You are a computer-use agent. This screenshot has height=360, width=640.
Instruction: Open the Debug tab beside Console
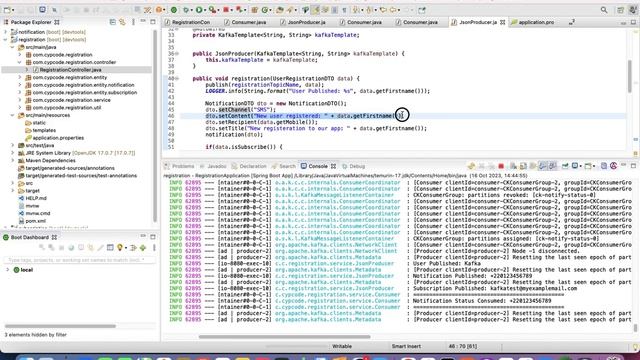(353, 166)
